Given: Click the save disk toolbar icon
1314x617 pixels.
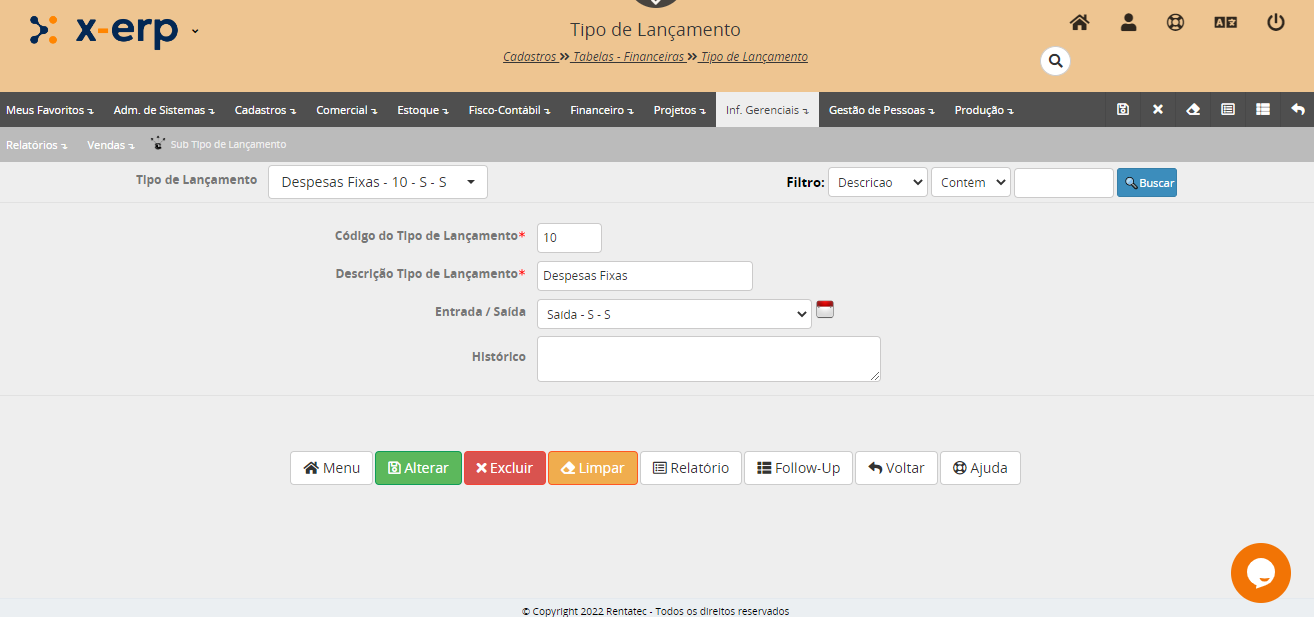Looking at the screenshot, I should pos(1123,110).
